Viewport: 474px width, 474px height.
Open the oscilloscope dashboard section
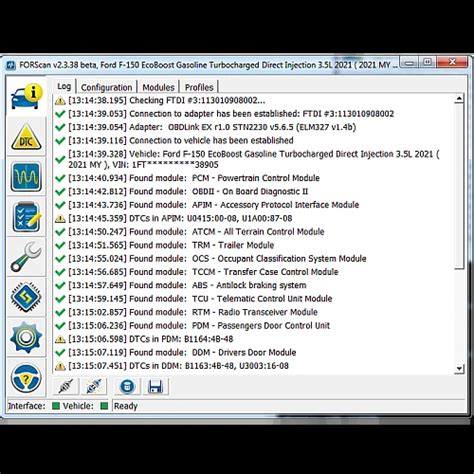point(26,177)
